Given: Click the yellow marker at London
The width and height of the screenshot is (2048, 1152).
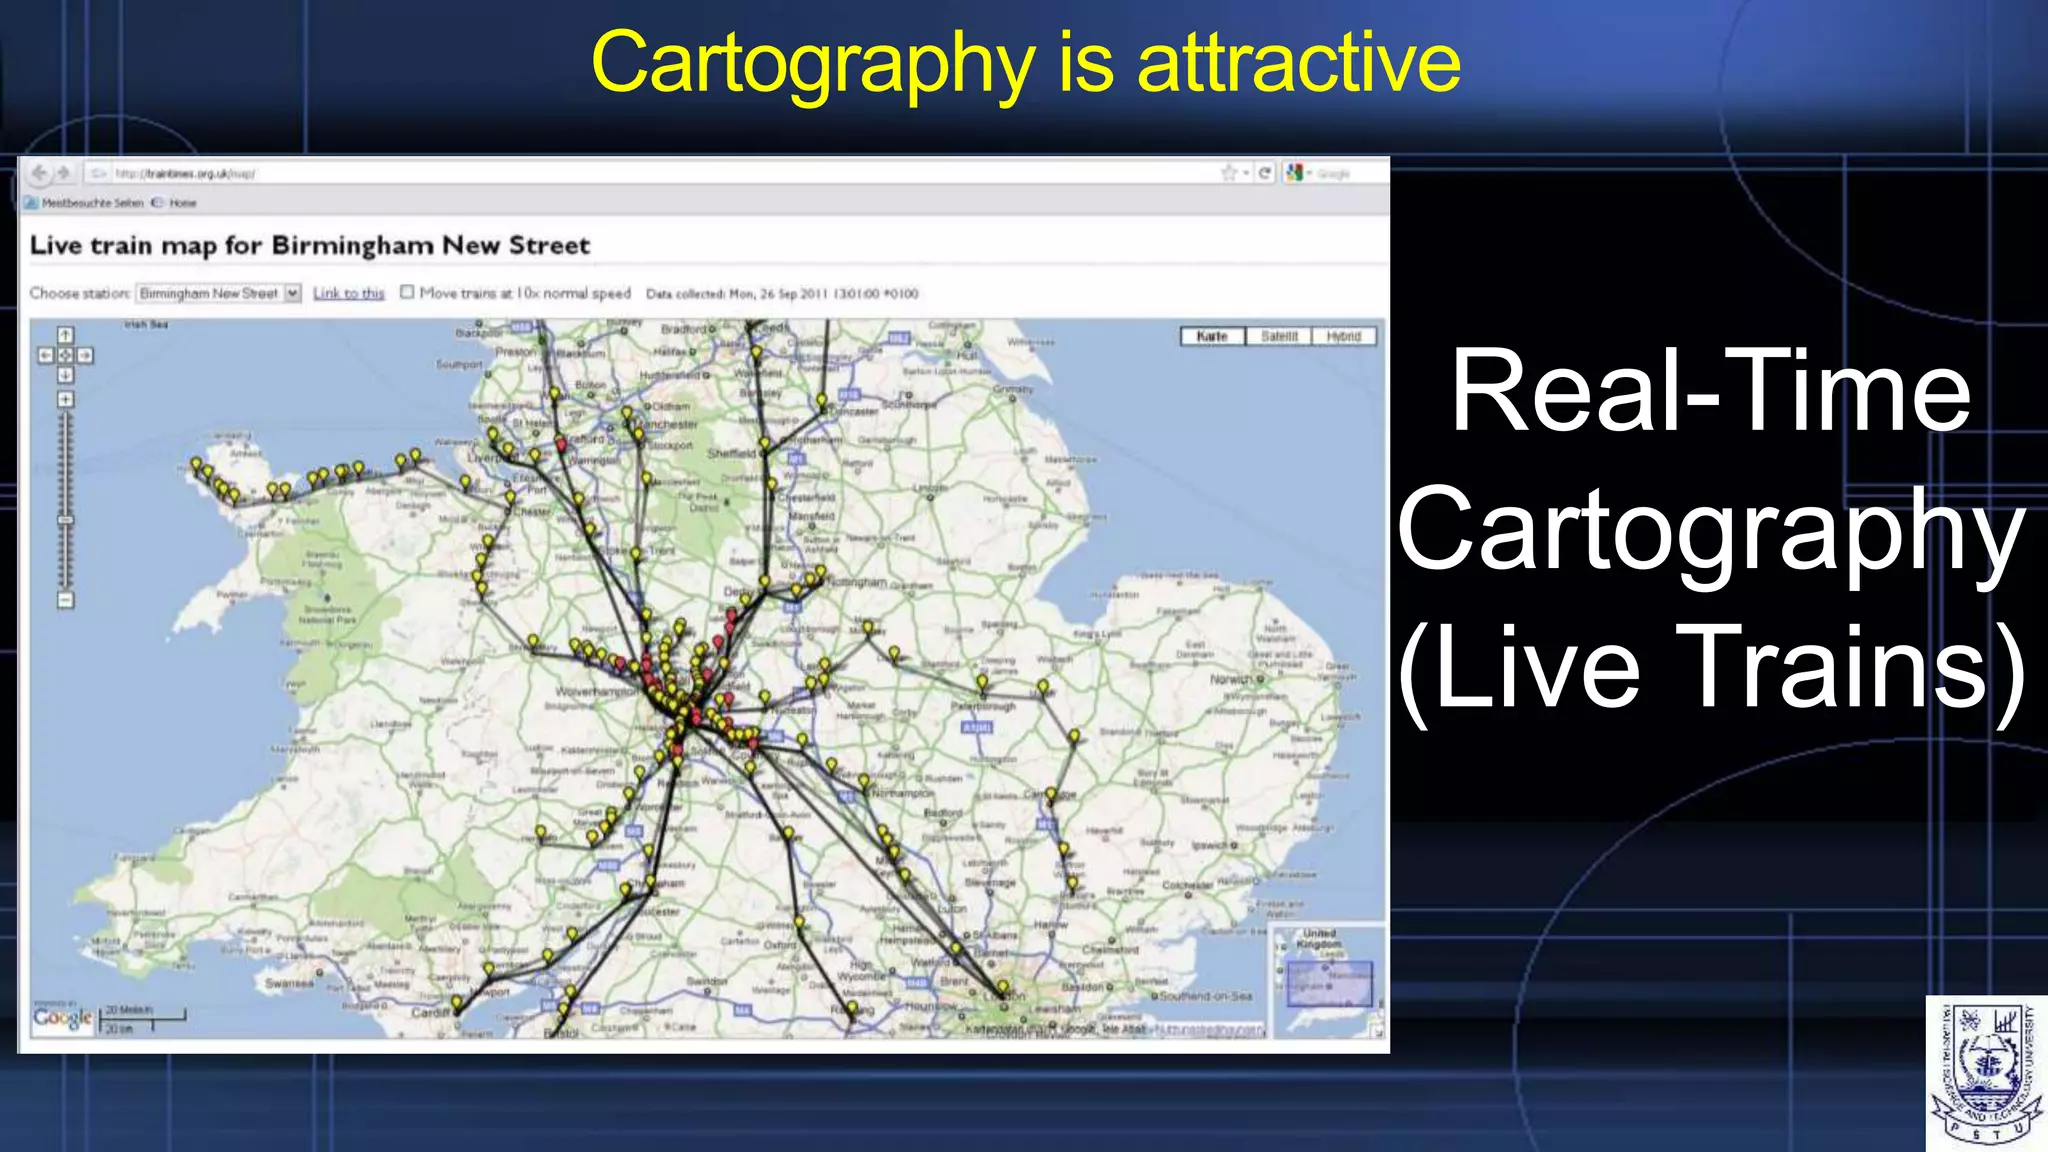Looking at the screenshot, I should click(x=1003, y=988).
